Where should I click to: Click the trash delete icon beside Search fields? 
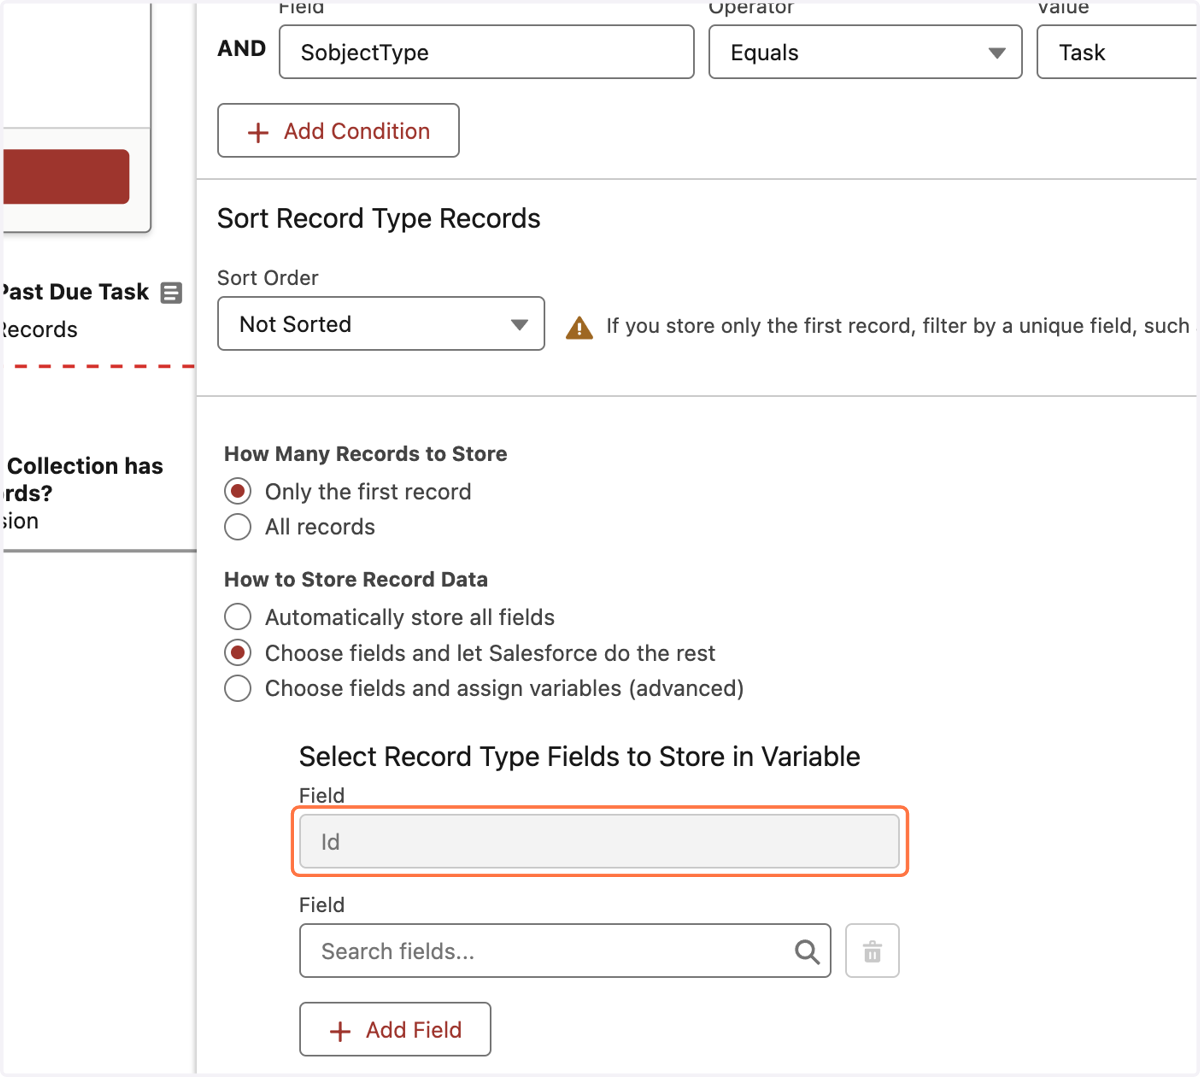click(872, 951)
